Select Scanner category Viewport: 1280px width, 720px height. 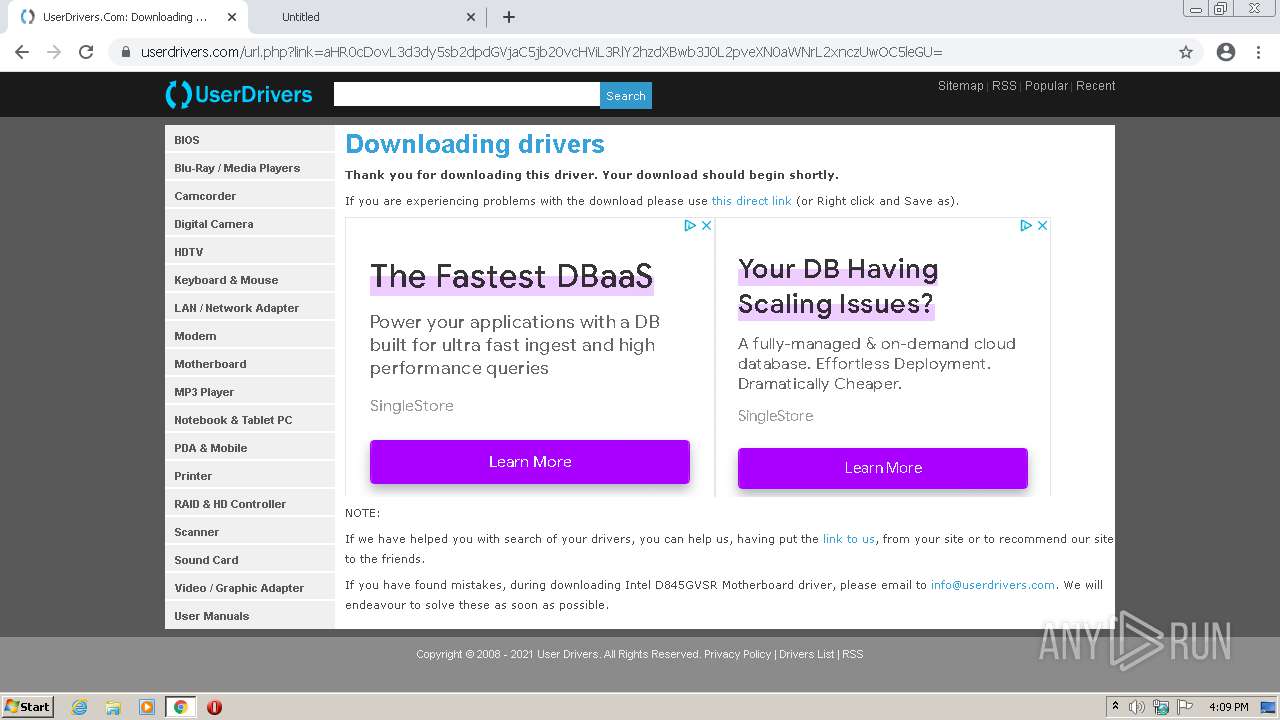pos(250,532)
